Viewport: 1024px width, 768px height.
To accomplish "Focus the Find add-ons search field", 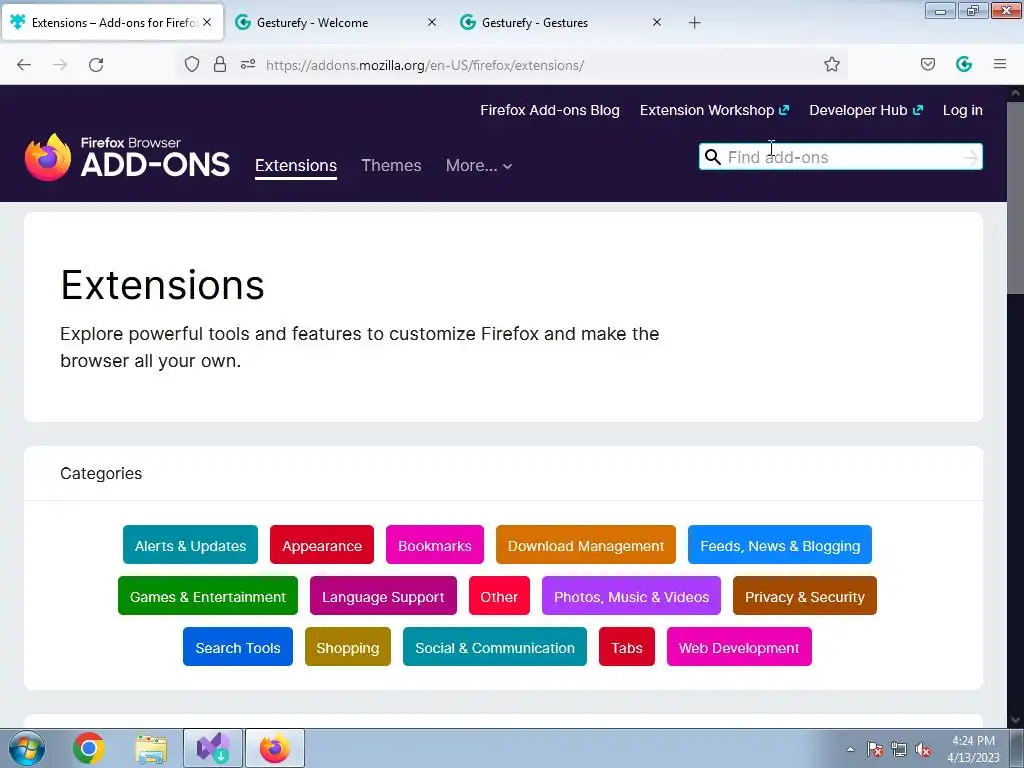I will [840, 157].
